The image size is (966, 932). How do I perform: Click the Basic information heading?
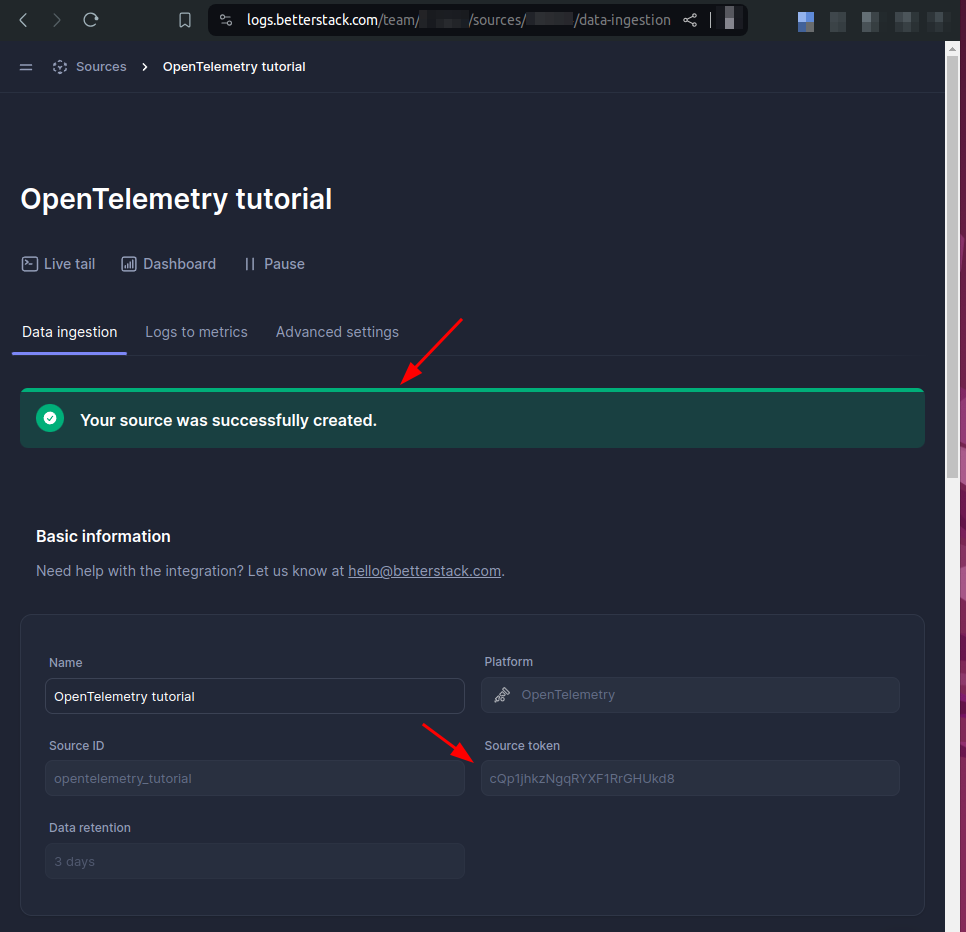[103, 536]
